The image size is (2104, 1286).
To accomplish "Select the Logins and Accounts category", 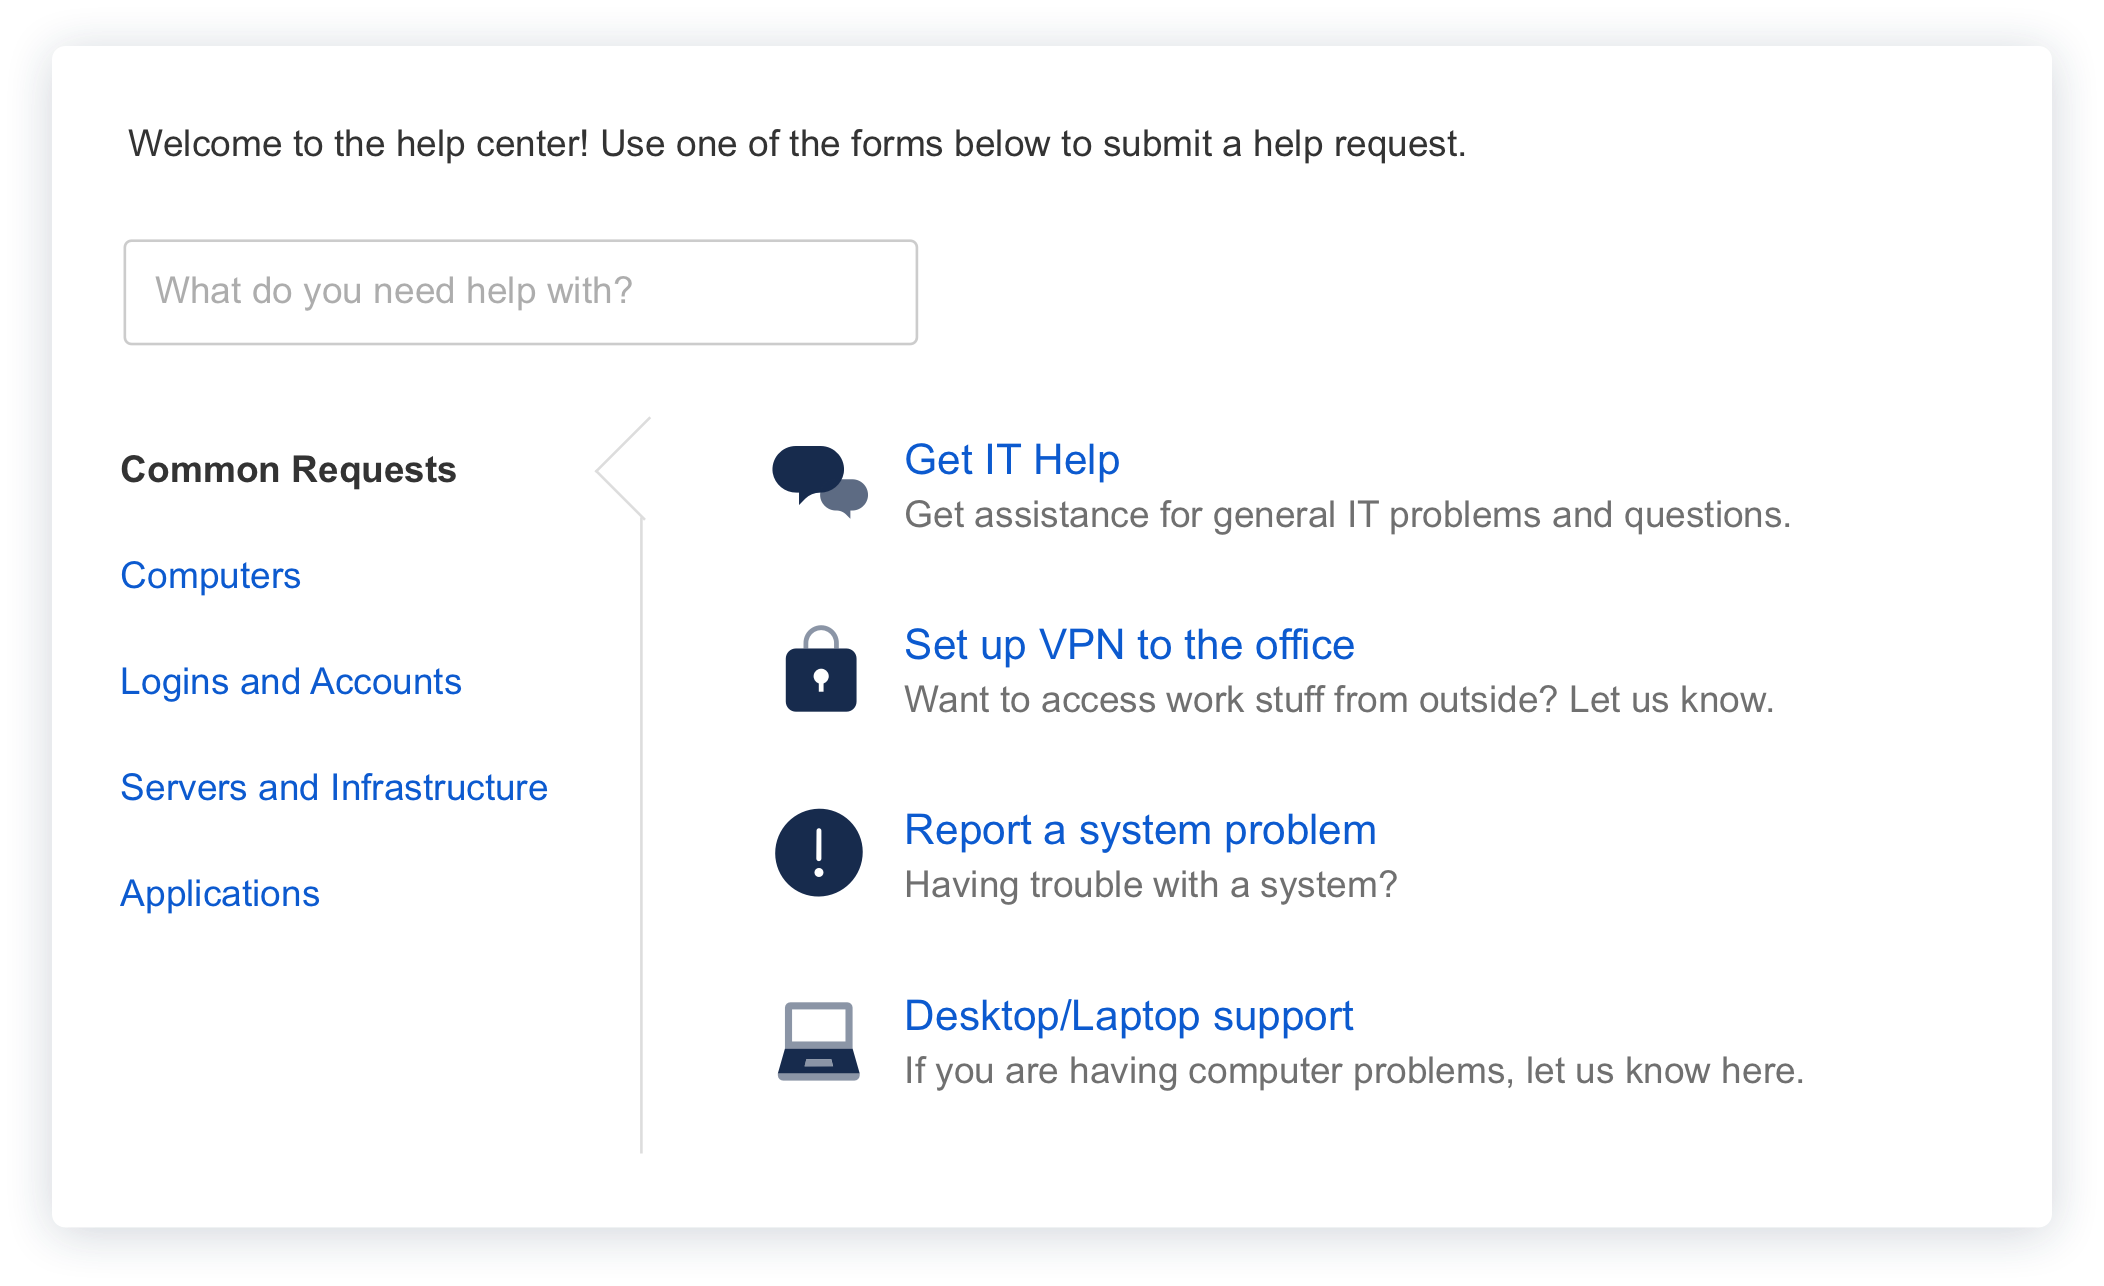I will (291, 681).
